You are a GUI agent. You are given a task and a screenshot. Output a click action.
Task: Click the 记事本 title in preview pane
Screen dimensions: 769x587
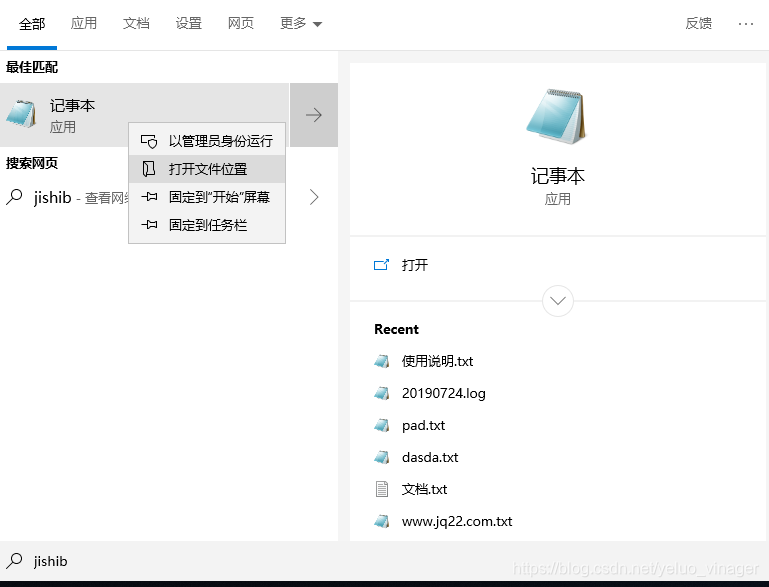click(558, 176)
